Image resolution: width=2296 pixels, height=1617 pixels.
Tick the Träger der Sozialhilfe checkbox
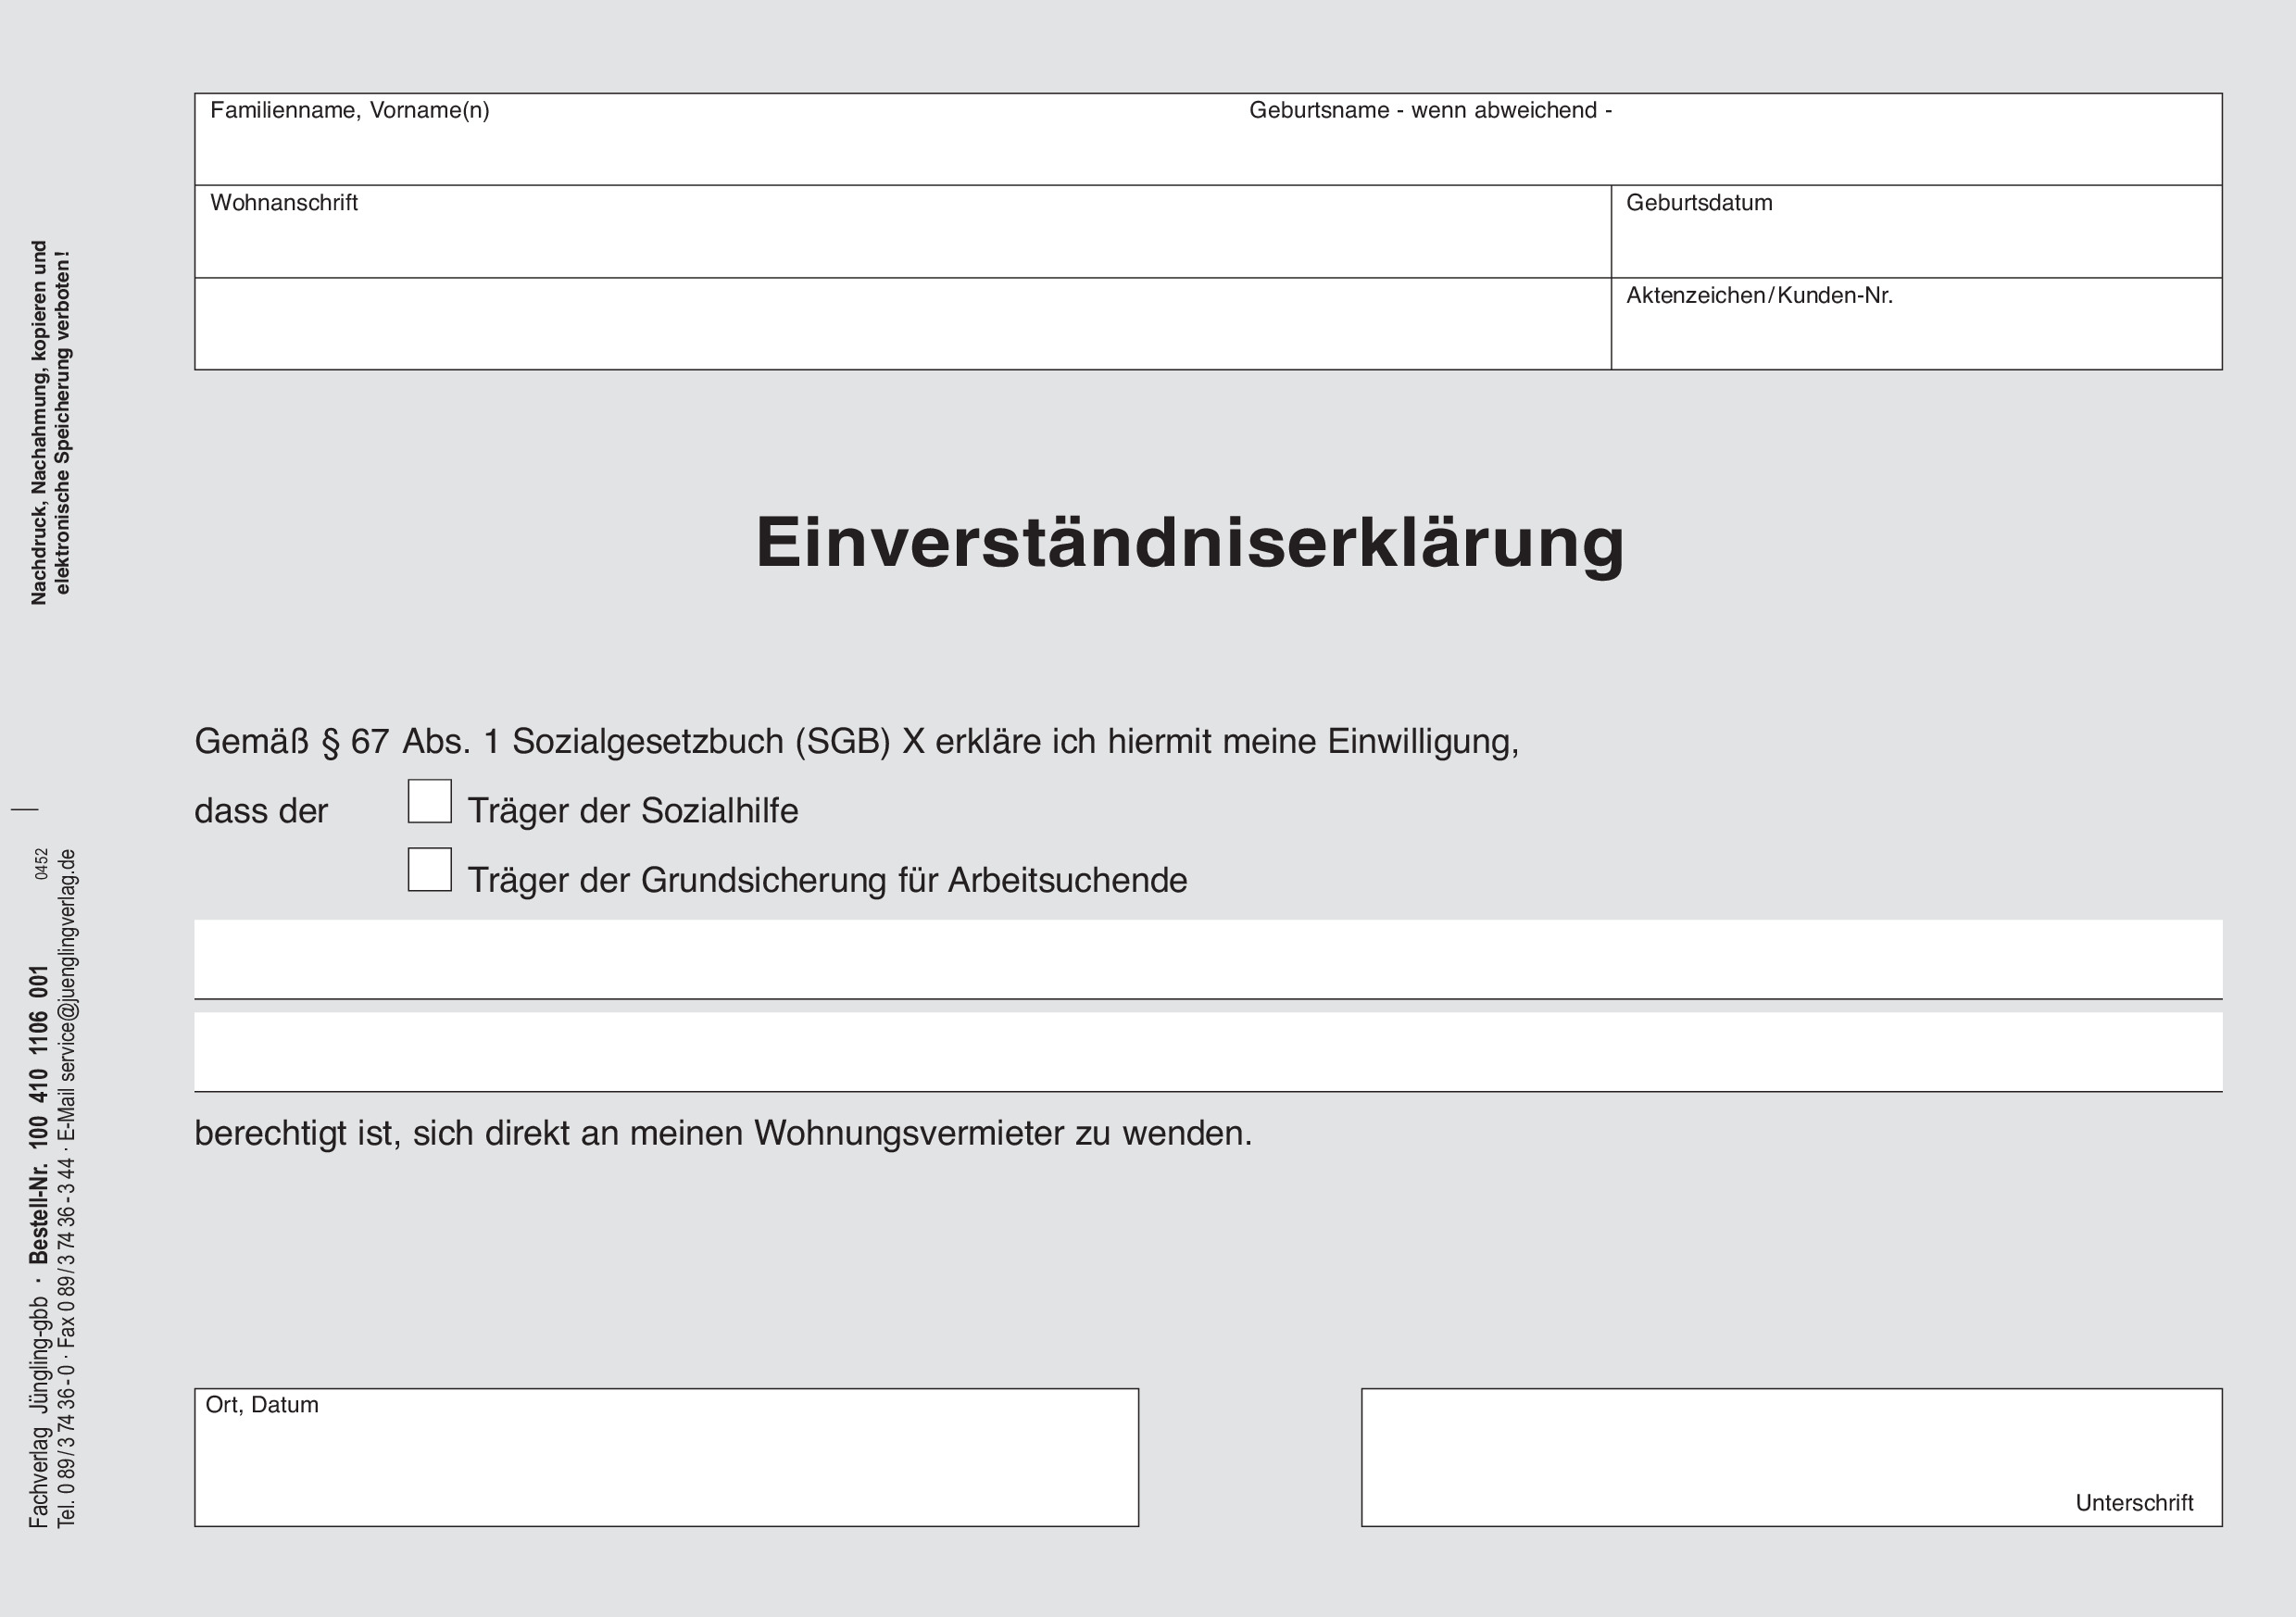pyautogui.click(x=429, y=801)
